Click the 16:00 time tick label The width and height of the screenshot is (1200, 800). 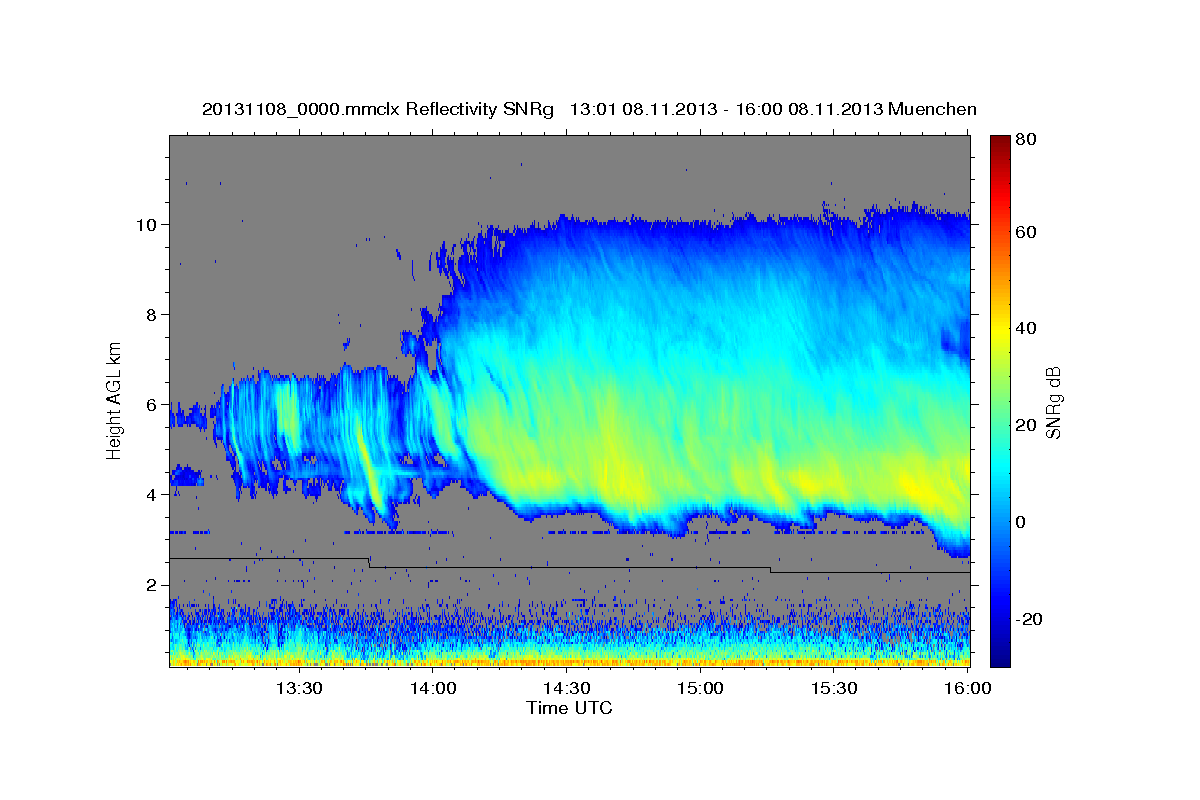pyautogui.click(x=967, y=688)
